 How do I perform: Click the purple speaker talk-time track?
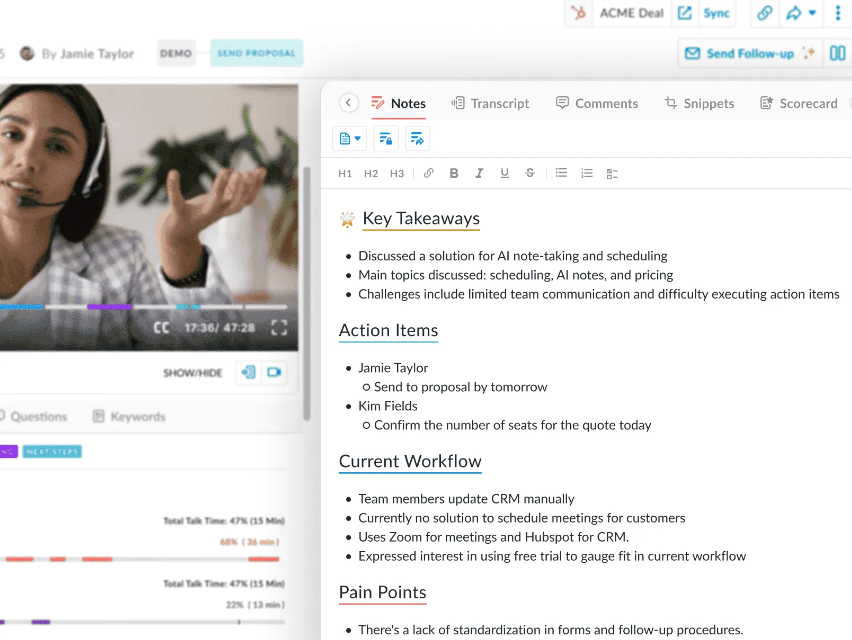(x=142, y=622)
